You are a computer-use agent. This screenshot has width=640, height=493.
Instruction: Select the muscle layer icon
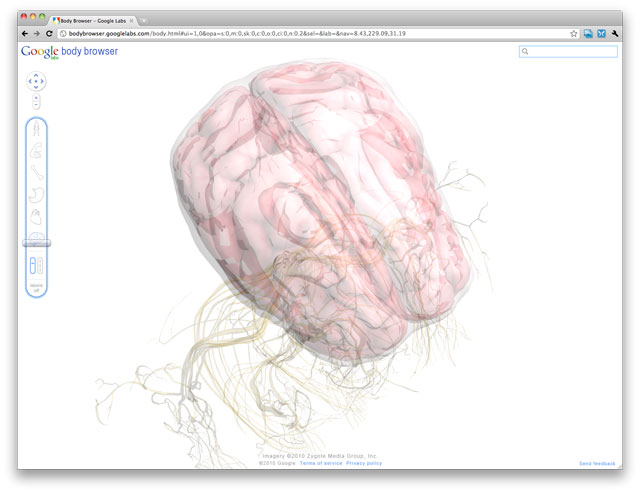[x=36, y=150]
